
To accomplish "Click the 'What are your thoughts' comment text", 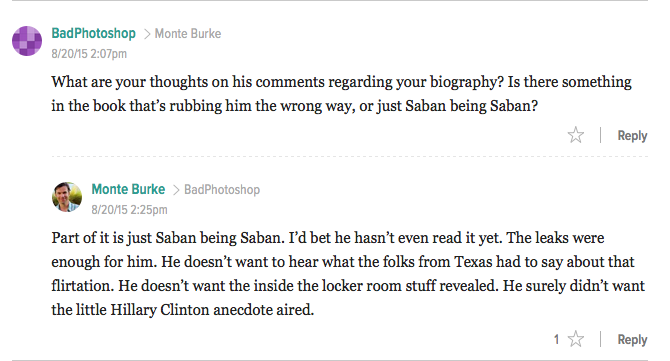I will coord(341,94).
